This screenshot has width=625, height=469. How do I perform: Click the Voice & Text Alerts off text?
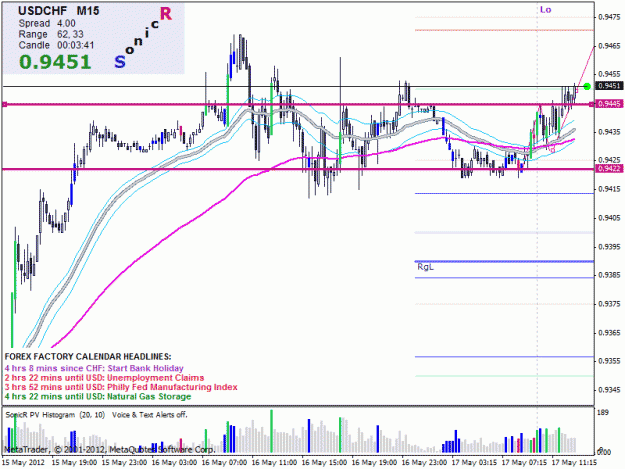pos(149,415)
